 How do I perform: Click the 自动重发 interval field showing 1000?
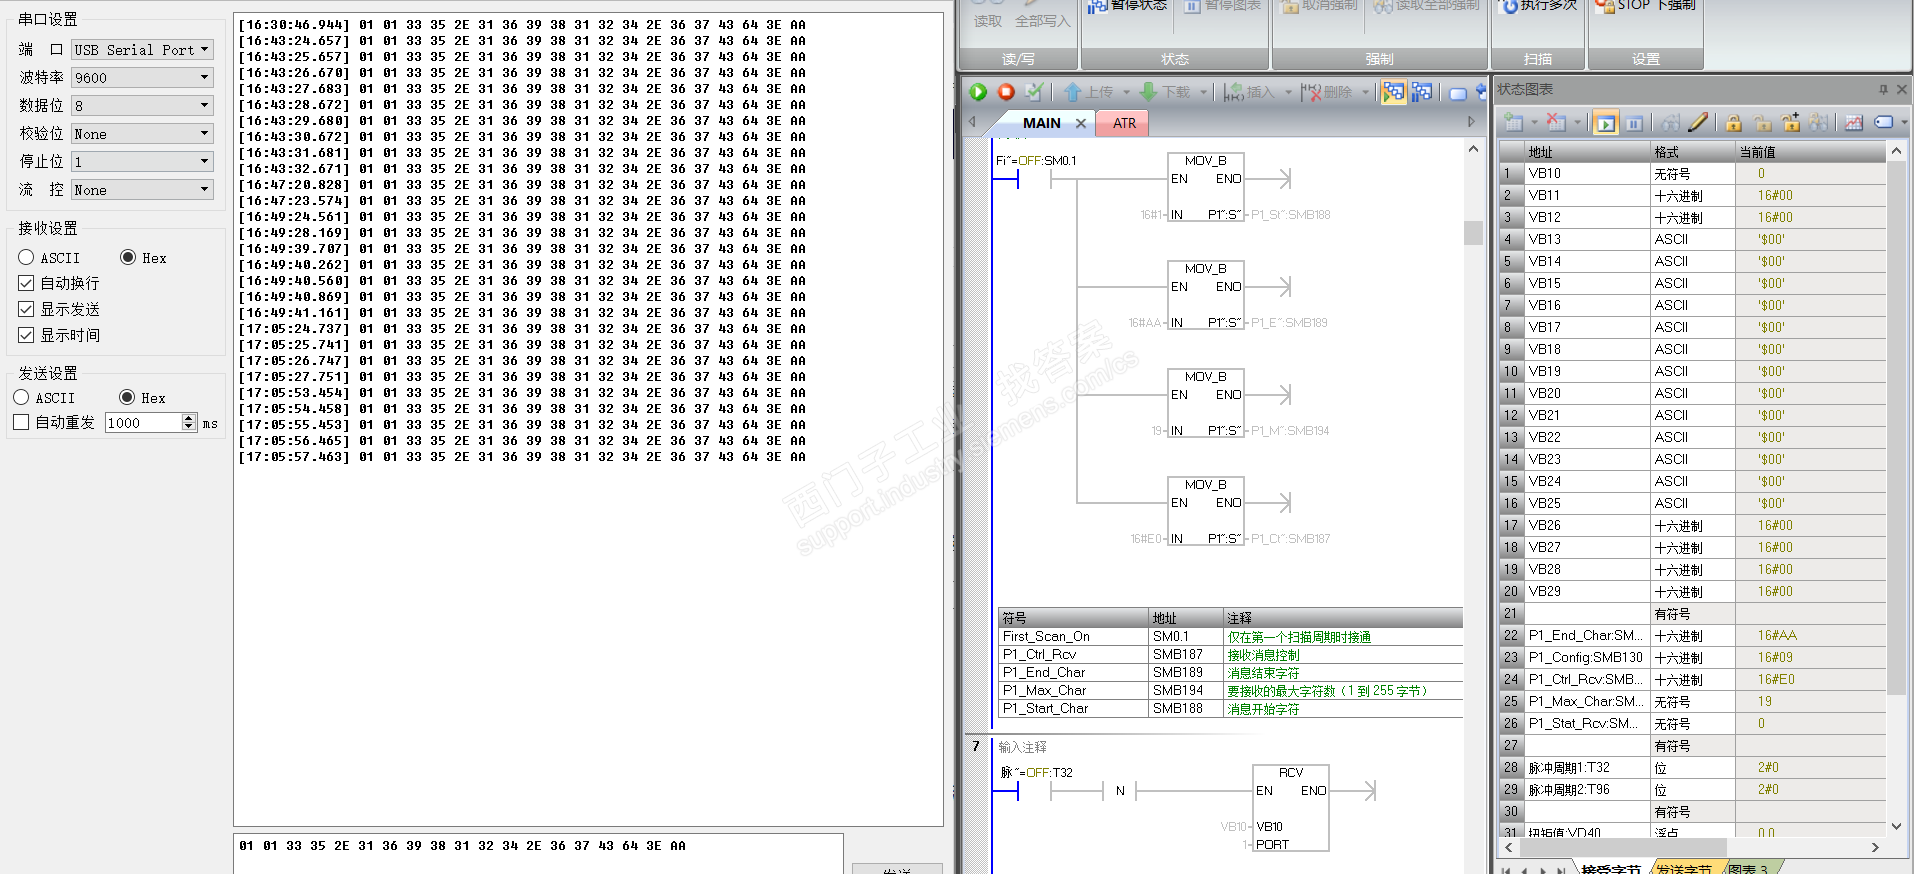pyautogui.click(x=143, y=423)
